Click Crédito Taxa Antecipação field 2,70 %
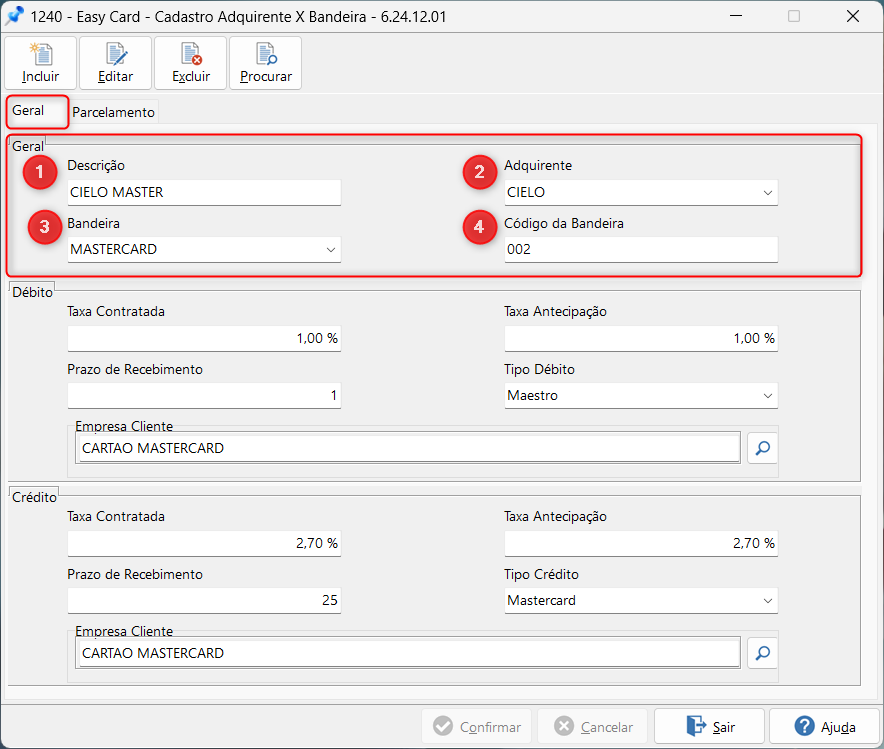This screenshot has width=884, height=749. coord(641,543)
